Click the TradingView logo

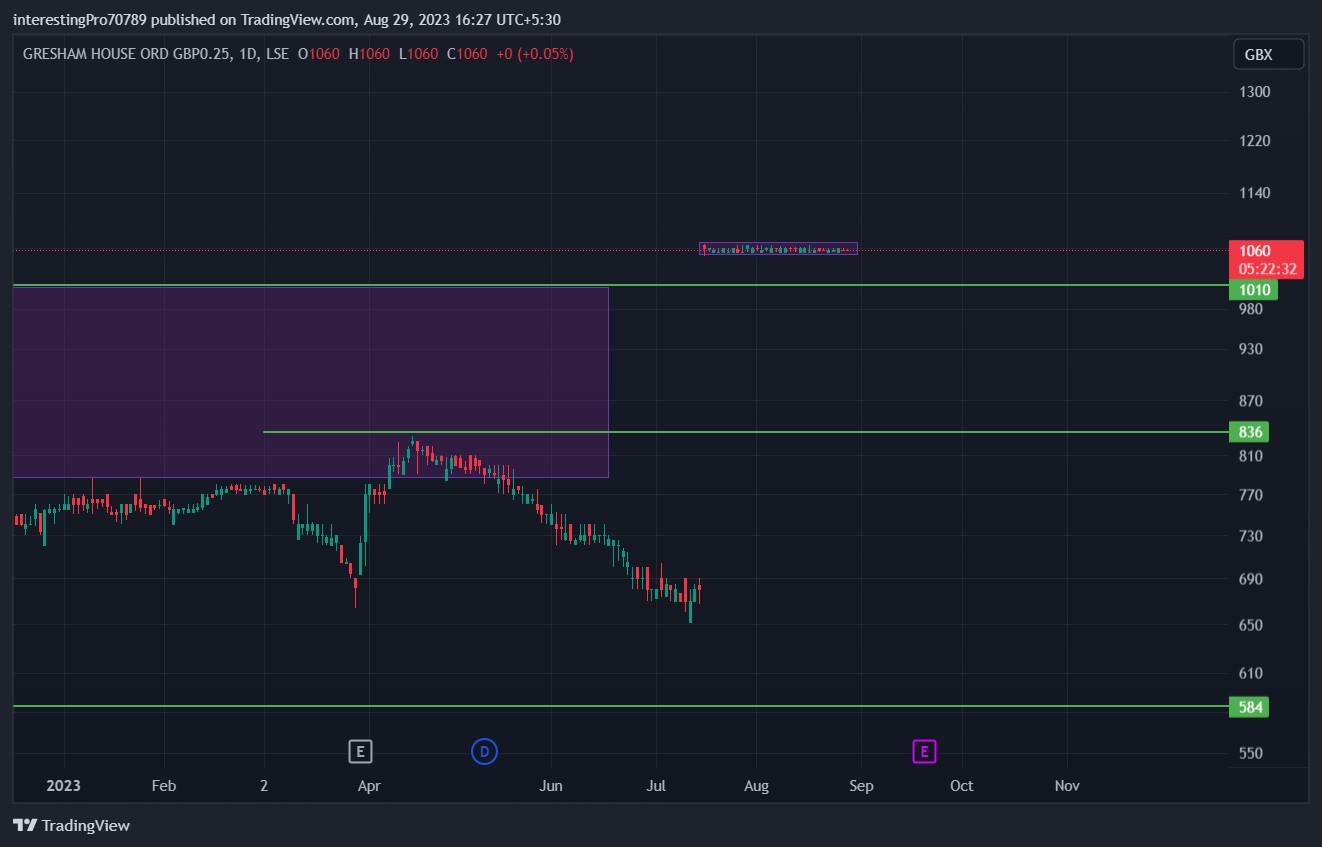click(71, 825)
